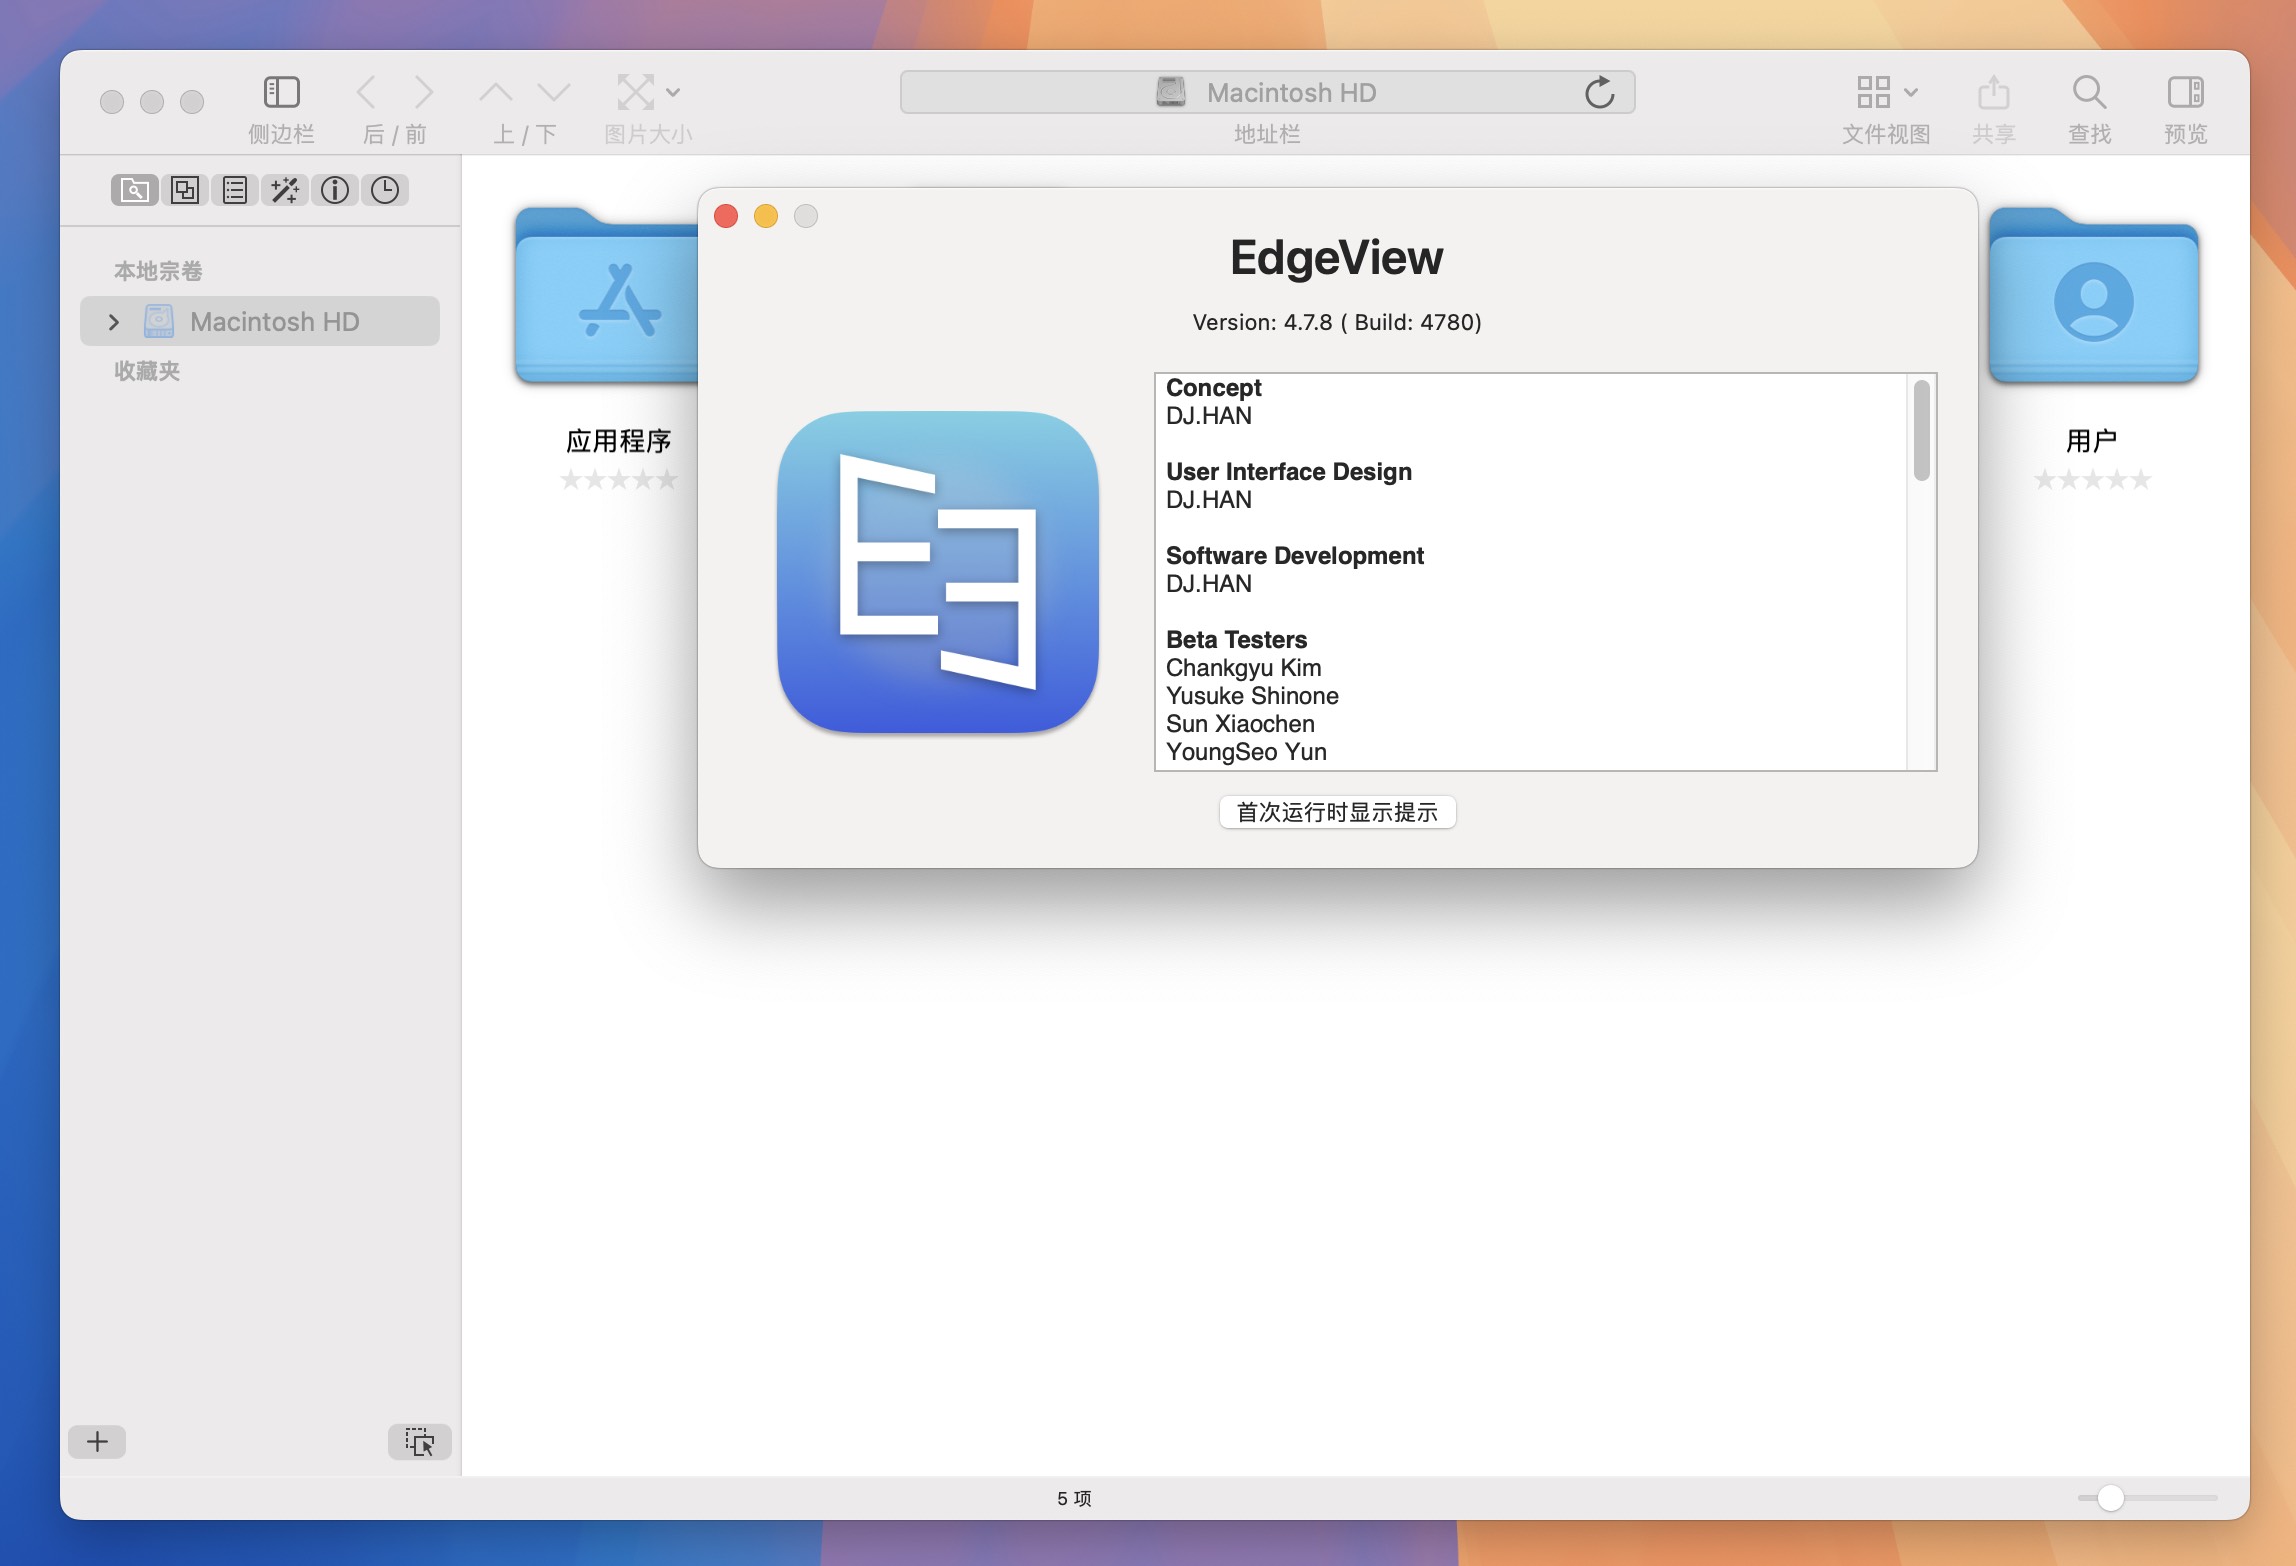Go to the previous item with the up arrow
The height and width of the screenshot is (1566, 2296).
[496, 92]
